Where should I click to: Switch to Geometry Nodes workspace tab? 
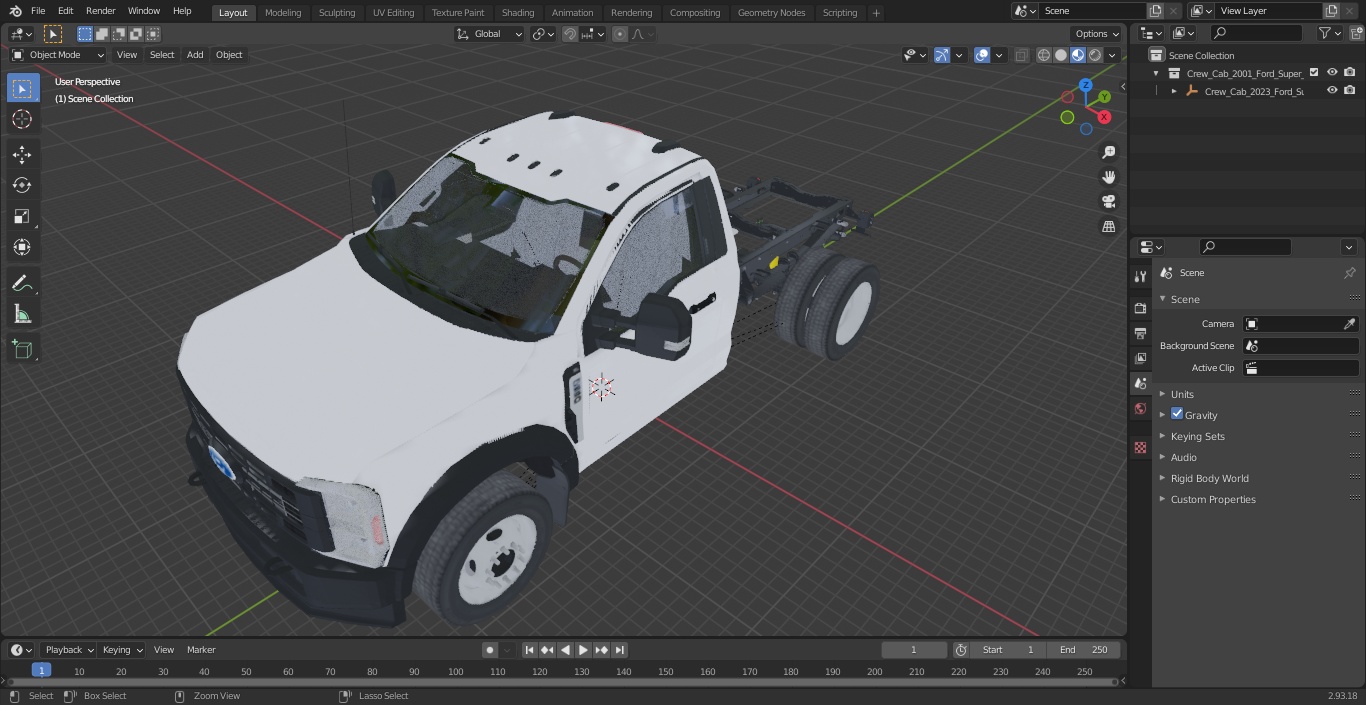[771, 12]
